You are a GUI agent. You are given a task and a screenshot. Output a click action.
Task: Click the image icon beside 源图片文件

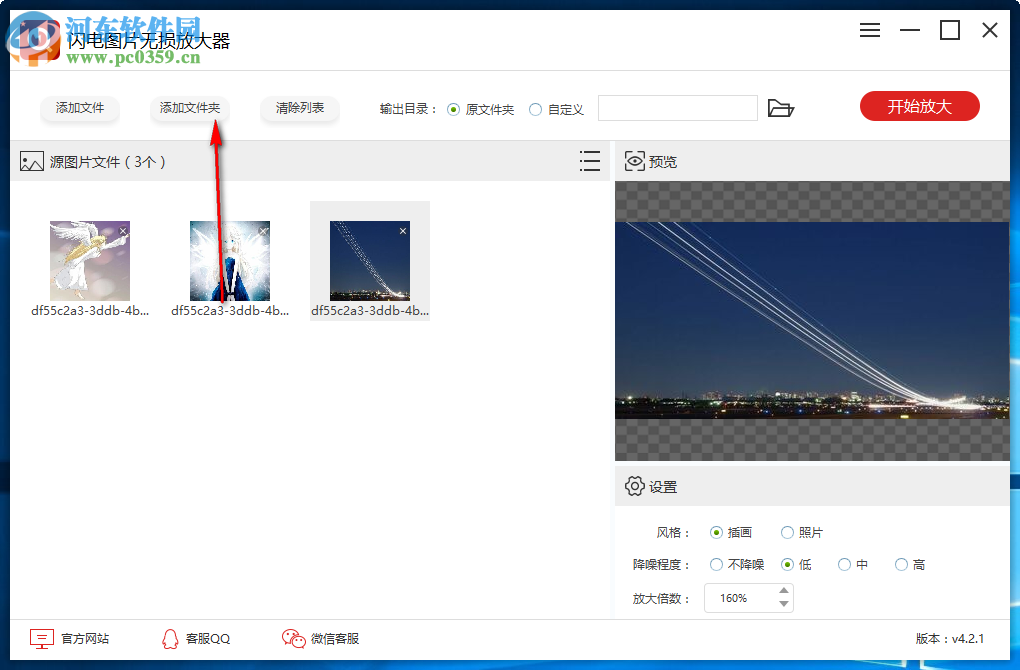pos(31,160)
